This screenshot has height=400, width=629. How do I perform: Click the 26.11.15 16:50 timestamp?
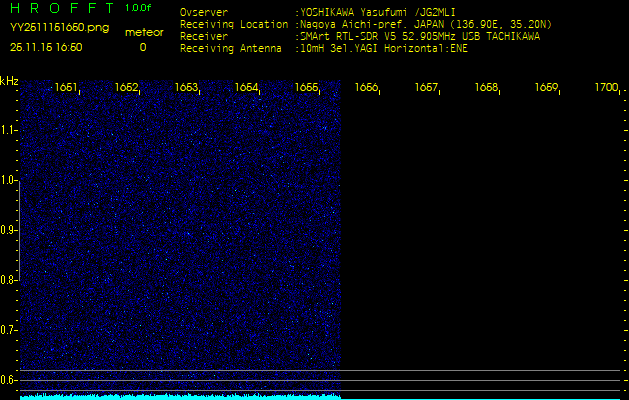(x=46, y=46)
